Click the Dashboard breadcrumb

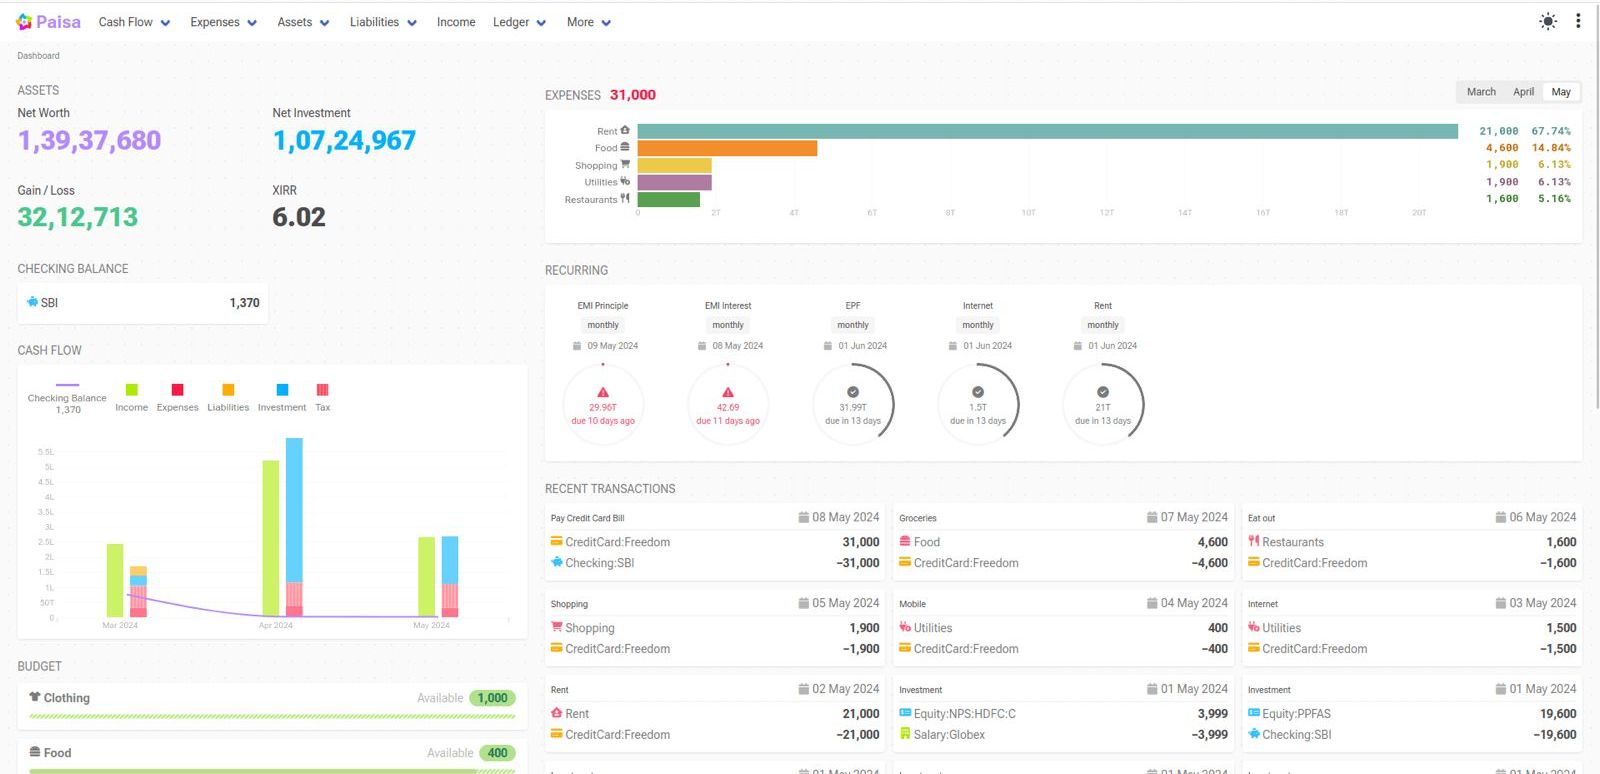pos(38,56)
